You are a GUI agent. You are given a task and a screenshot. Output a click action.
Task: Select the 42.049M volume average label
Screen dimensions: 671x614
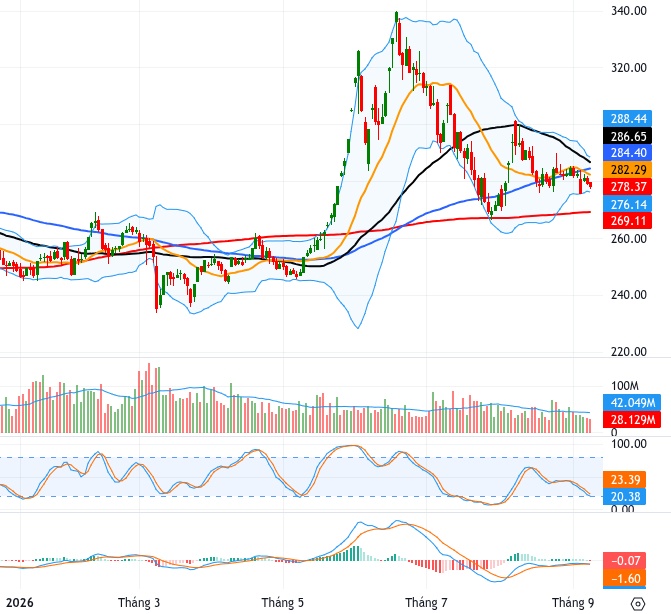632,403
